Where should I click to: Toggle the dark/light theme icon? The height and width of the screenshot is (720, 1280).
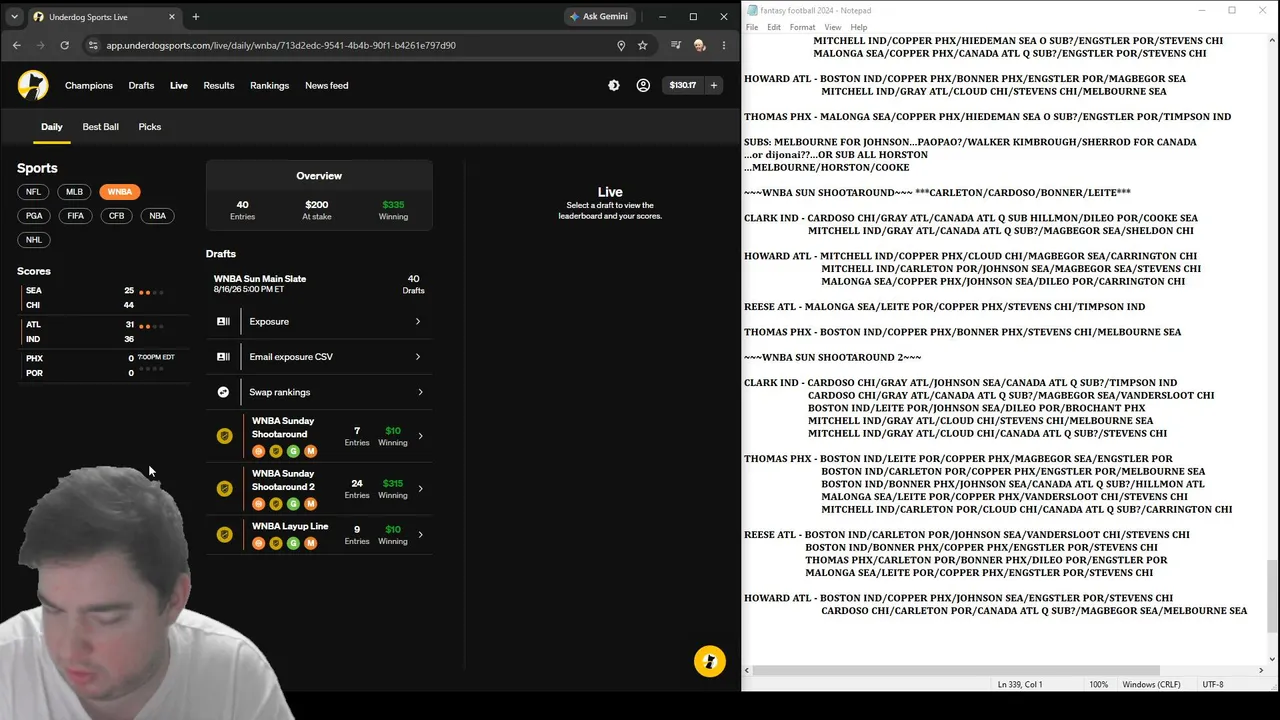614,86
